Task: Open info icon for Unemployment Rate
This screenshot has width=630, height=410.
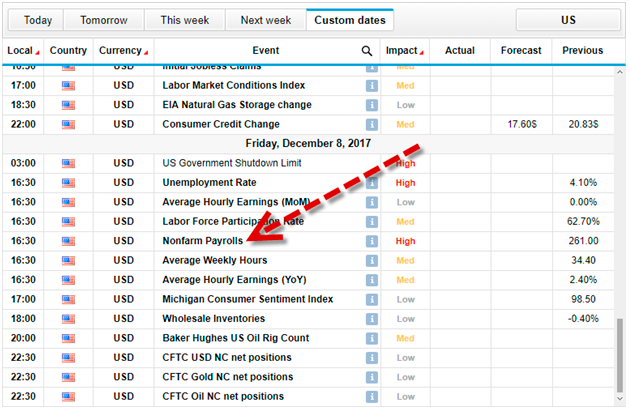Action: (x=372, y=183)
